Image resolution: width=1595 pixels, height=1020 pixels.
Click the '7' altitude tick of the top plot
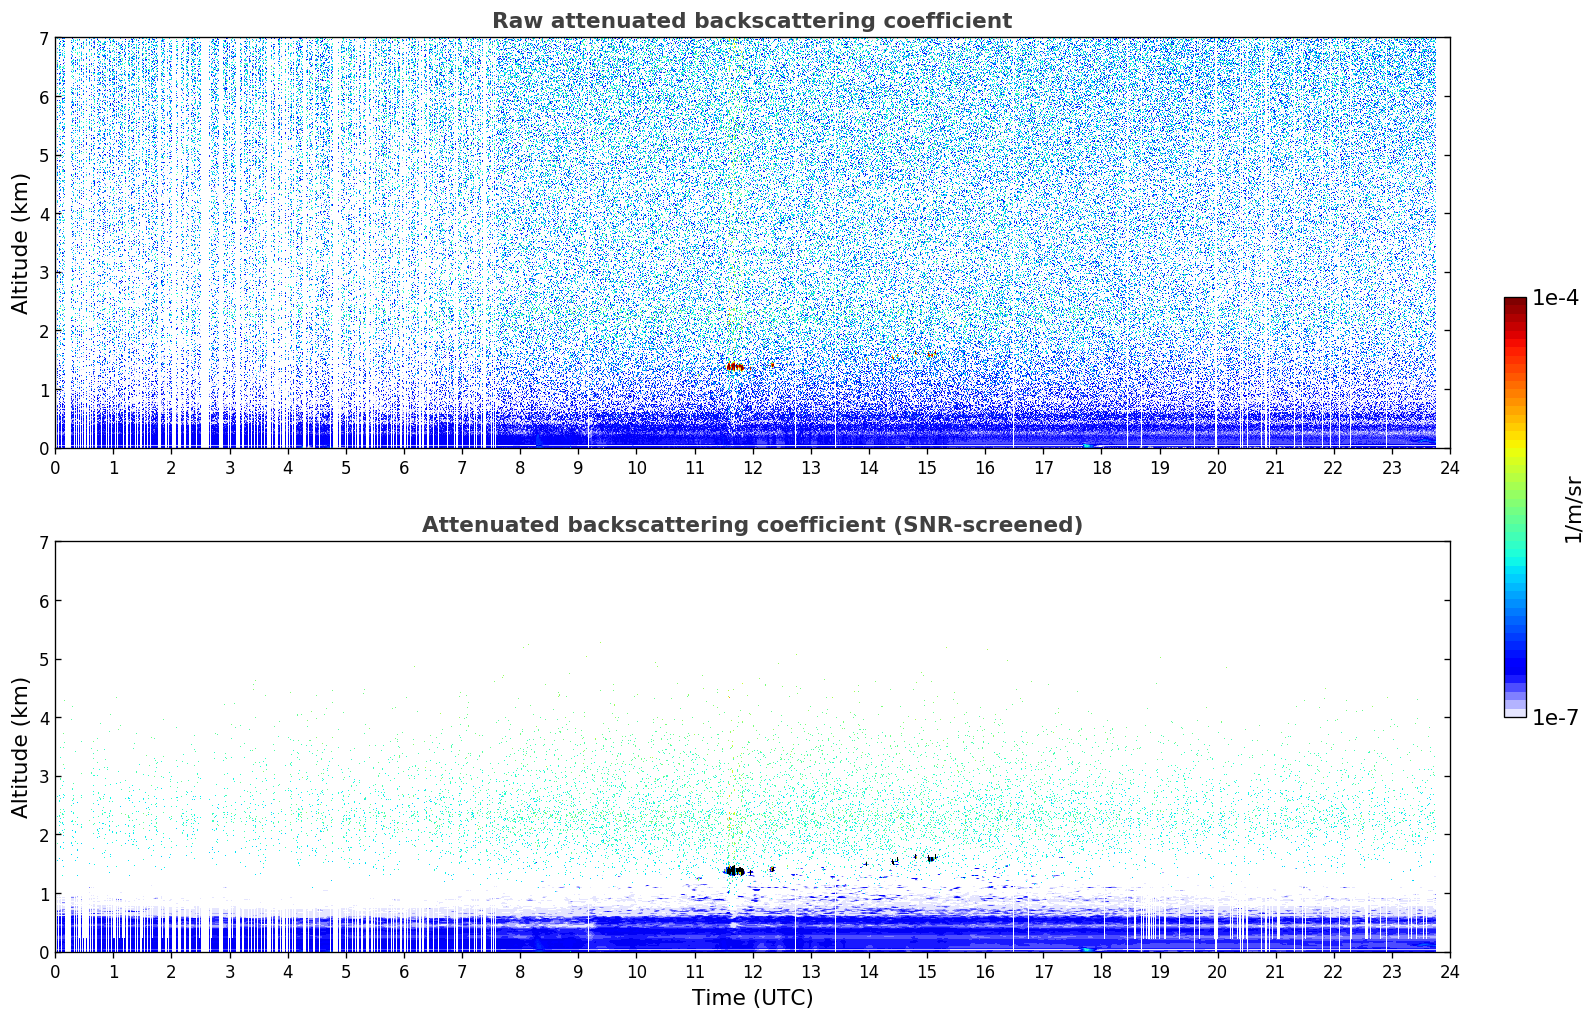click(43, 39)
